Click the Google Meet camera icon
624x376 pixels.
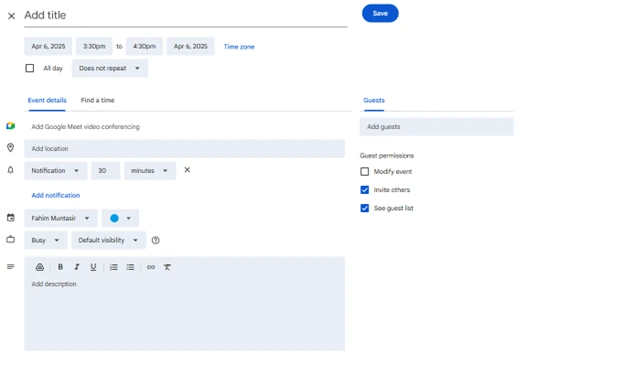tap(11, 126)
